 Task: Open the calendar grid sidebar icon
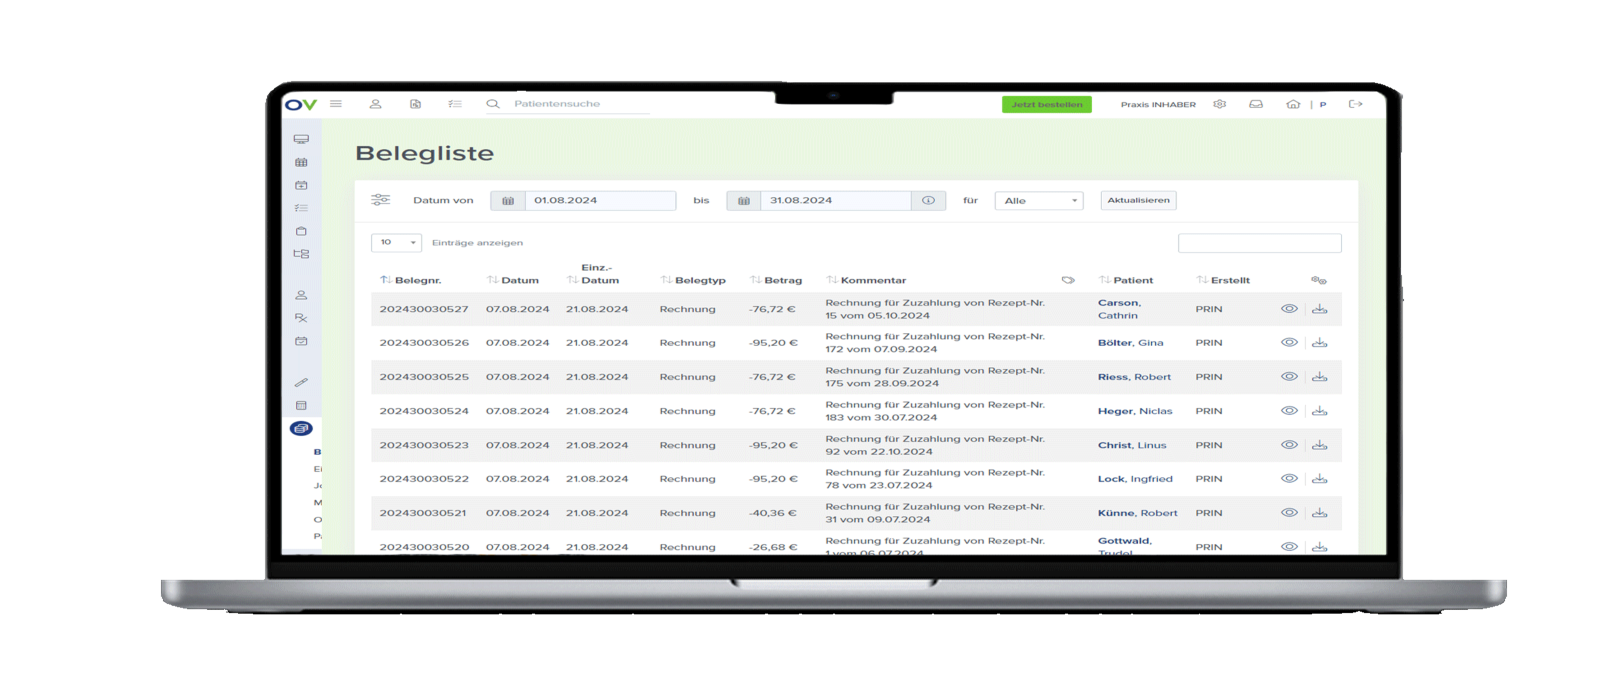pos(301,162)
